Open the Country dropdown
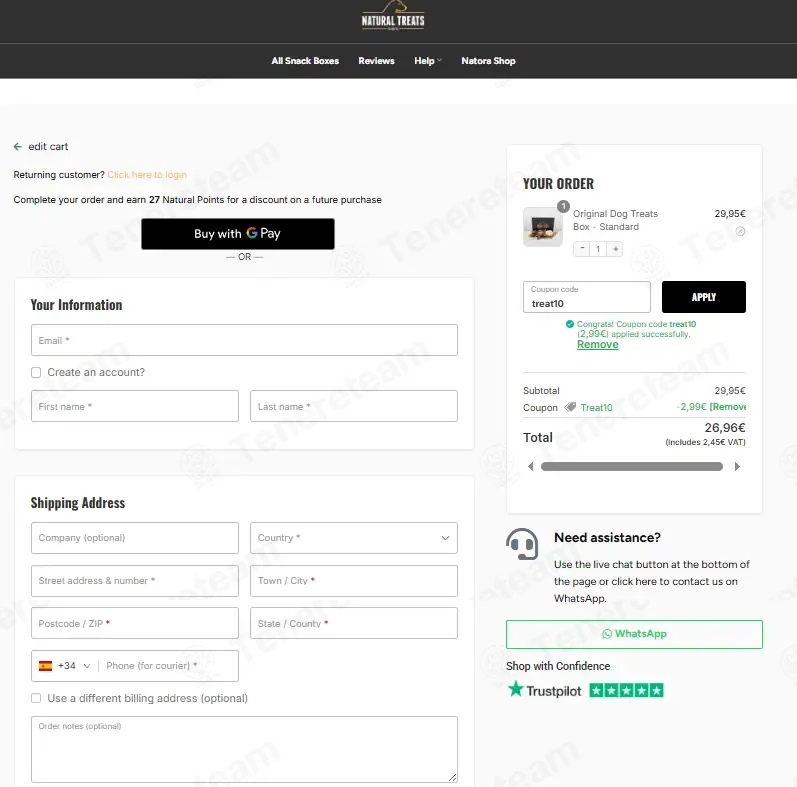Image resolution: width=797 pixels, height=787 pixels. (354, 538)
